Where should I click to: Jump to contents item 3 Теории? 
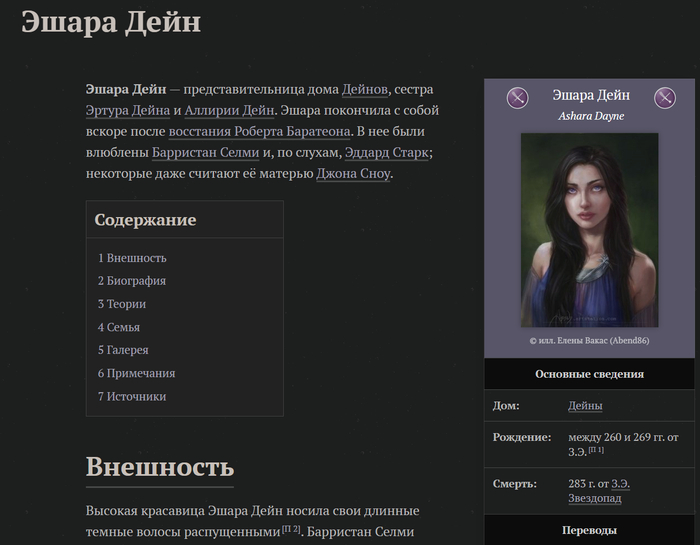pyautogui.click(x=122, y=304)
